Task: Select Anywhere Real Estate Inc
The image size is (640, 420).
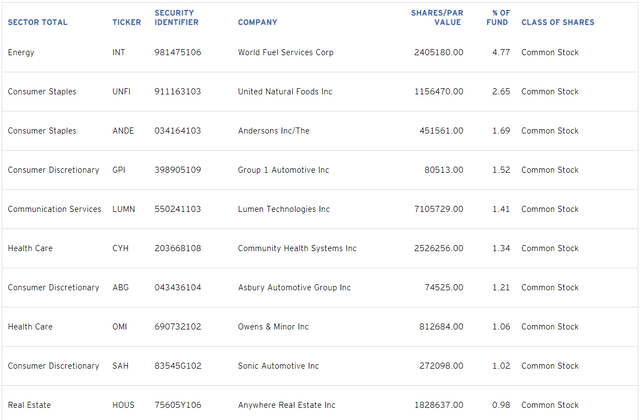Action: pos(287,405)
